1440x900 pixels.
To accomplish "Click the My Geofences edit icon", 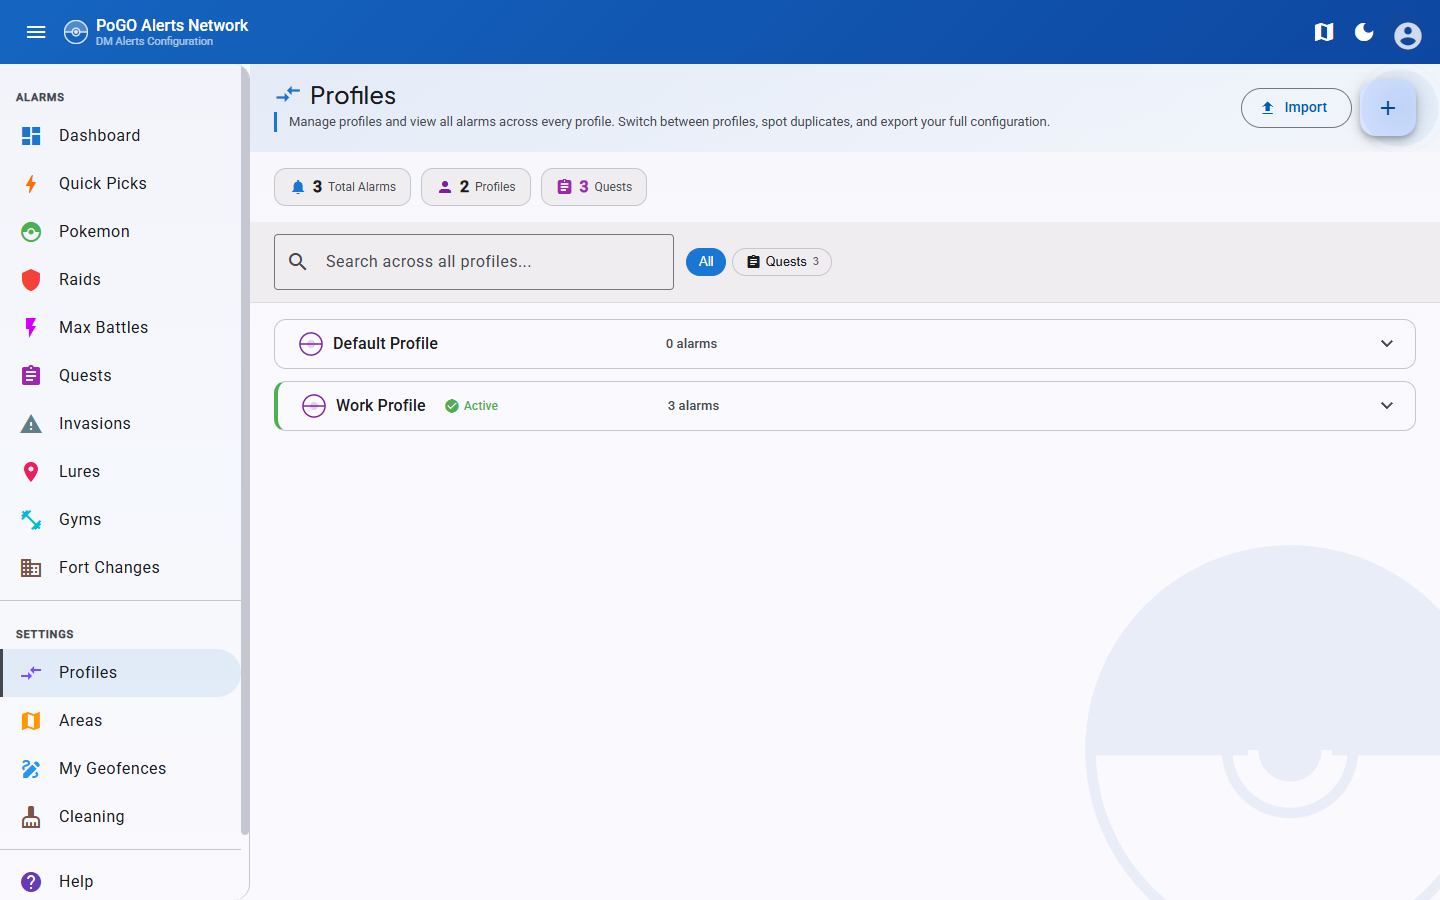I will tap(31, 769).
